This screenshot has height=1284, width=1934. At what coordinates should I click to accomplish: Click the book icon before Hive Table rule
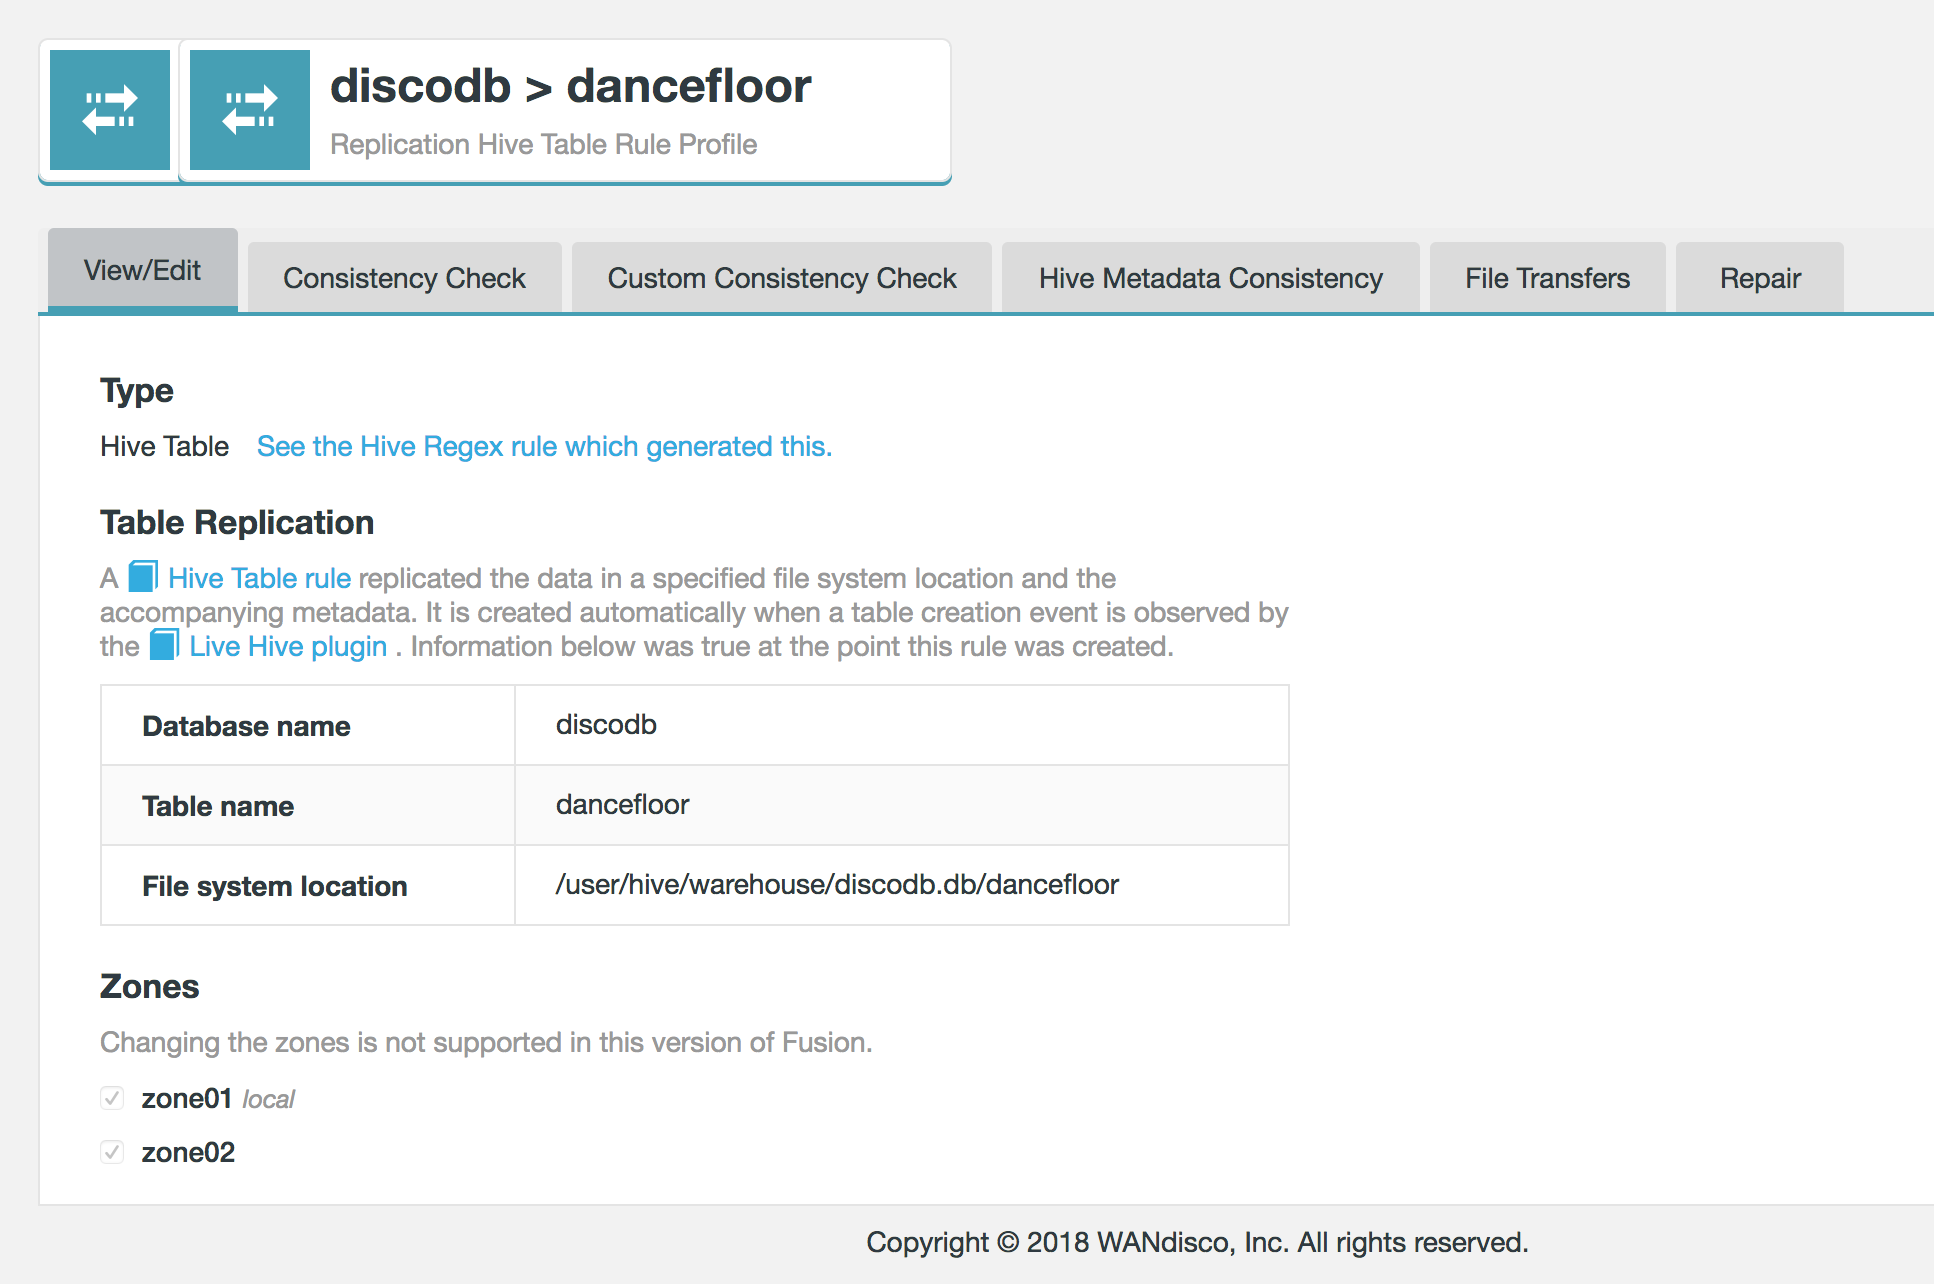143,577
